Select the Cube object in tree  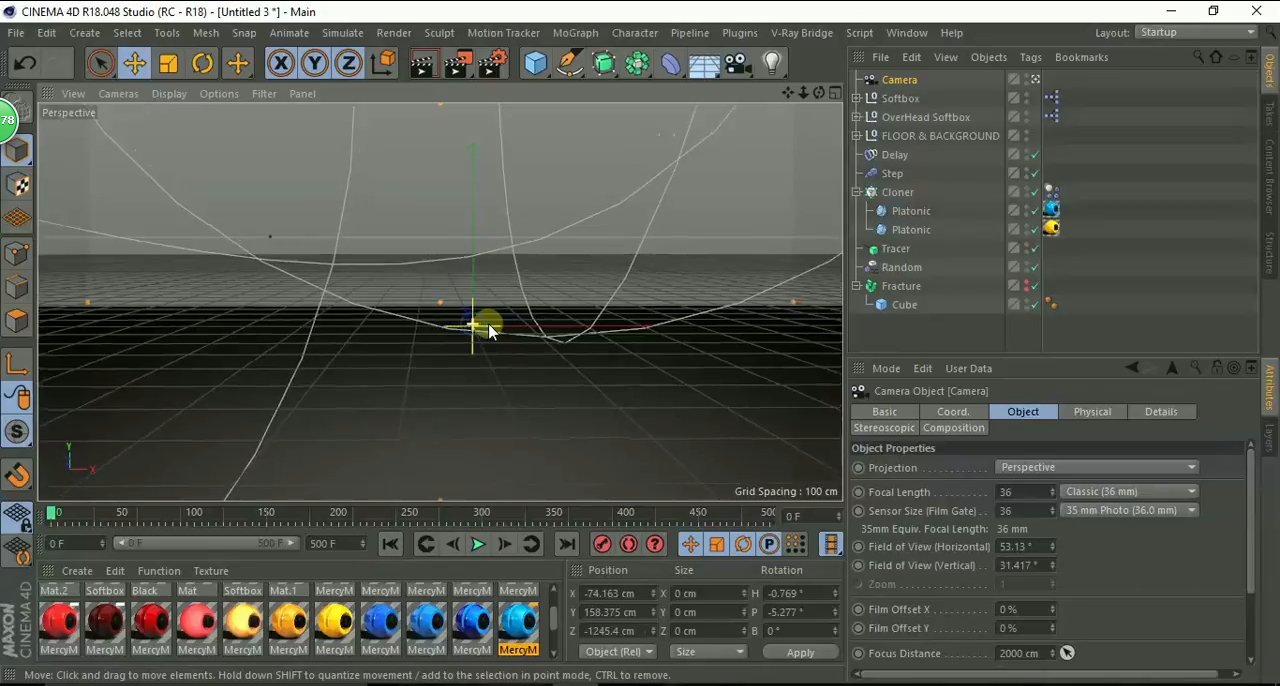click(904, 305)
